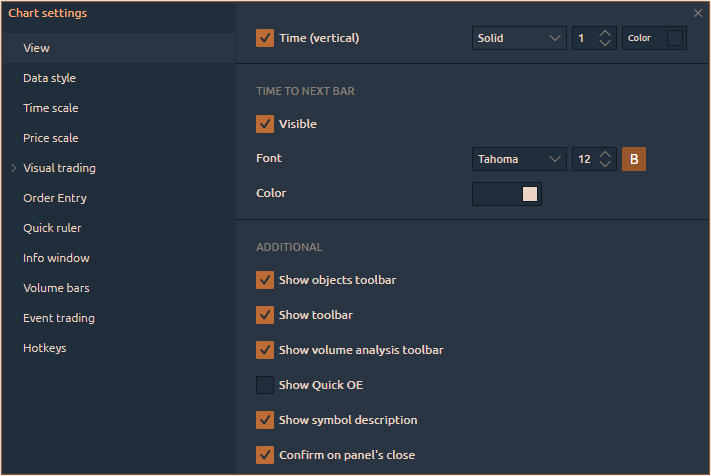Uncheck the Time (vertical) checkbox

[265, 38]
